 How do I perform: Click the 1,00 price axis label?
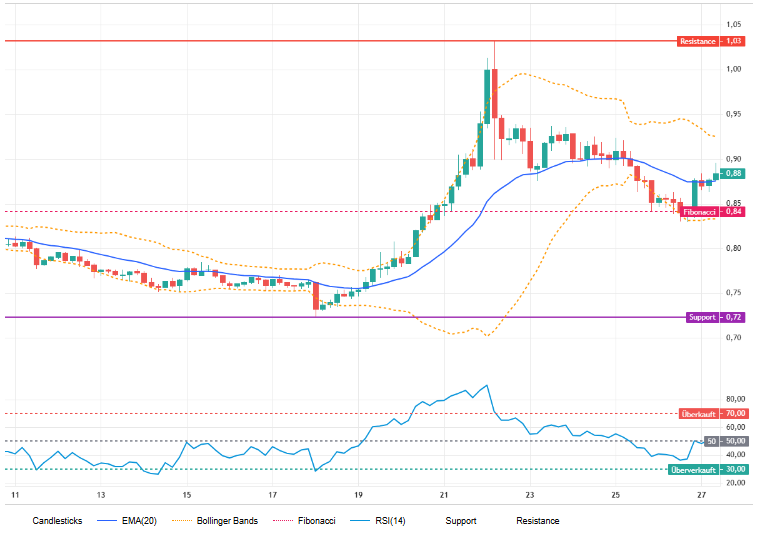point(734,69)
